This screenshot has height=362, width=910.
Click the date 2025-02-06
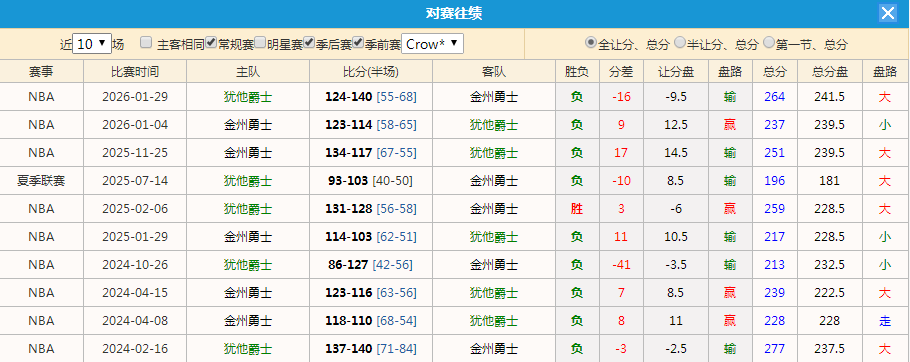(x=135, y=209)
